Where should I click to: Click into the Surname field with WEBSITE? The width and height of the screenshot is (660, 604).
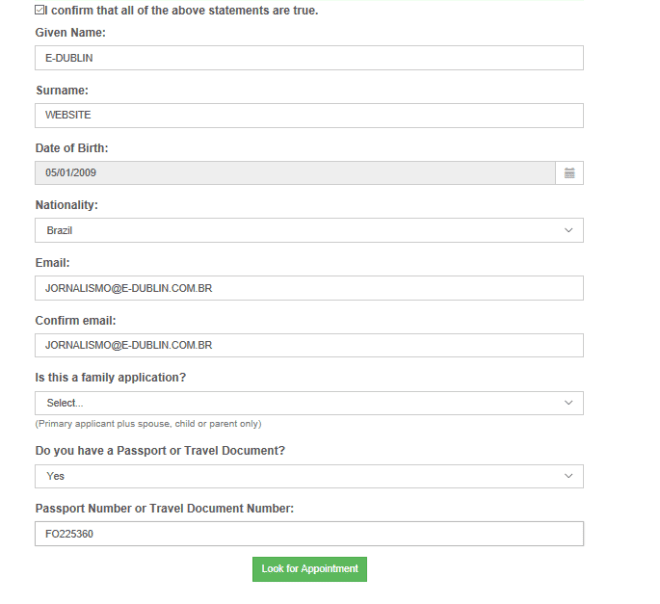(x=308, y=115)
